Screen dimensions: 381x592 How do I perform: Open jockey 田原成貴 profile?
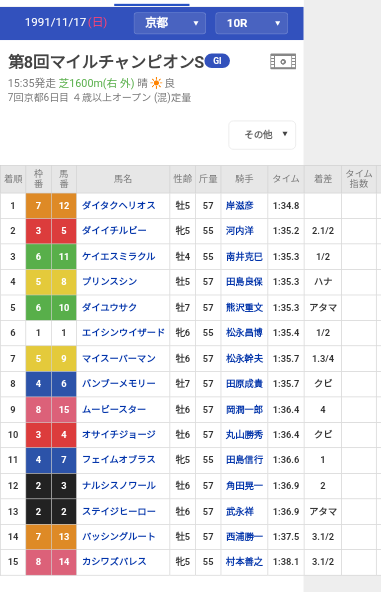click(x=244, y=384)
